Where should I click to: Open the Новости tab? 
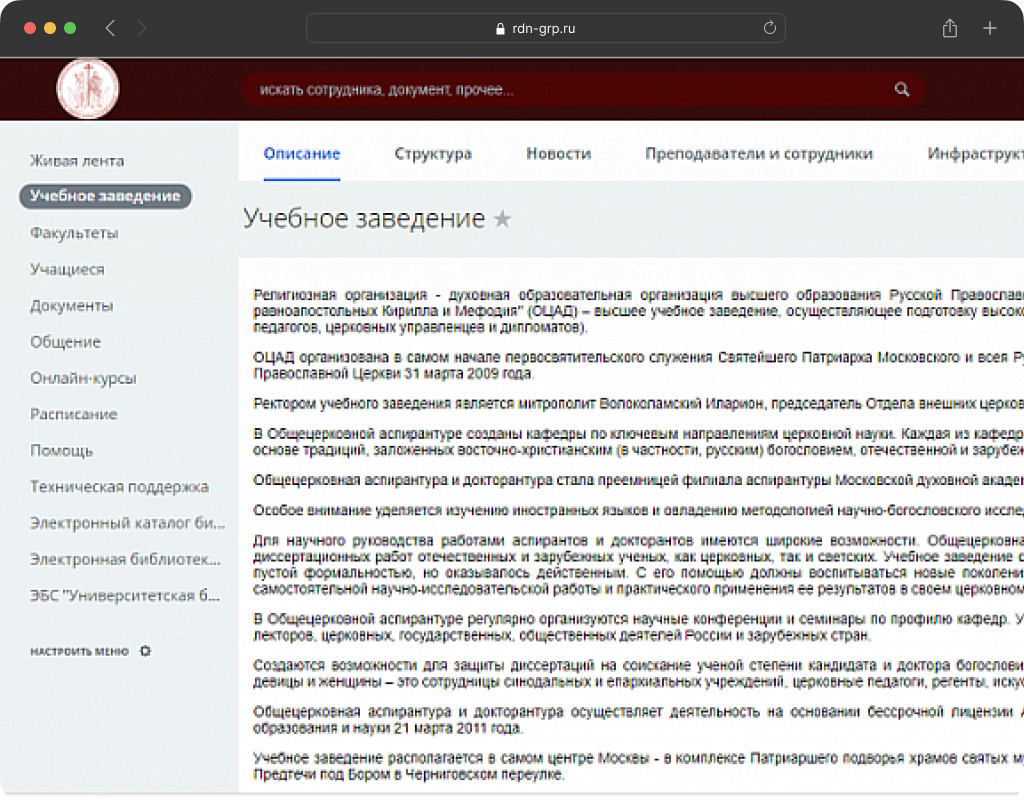558,154
